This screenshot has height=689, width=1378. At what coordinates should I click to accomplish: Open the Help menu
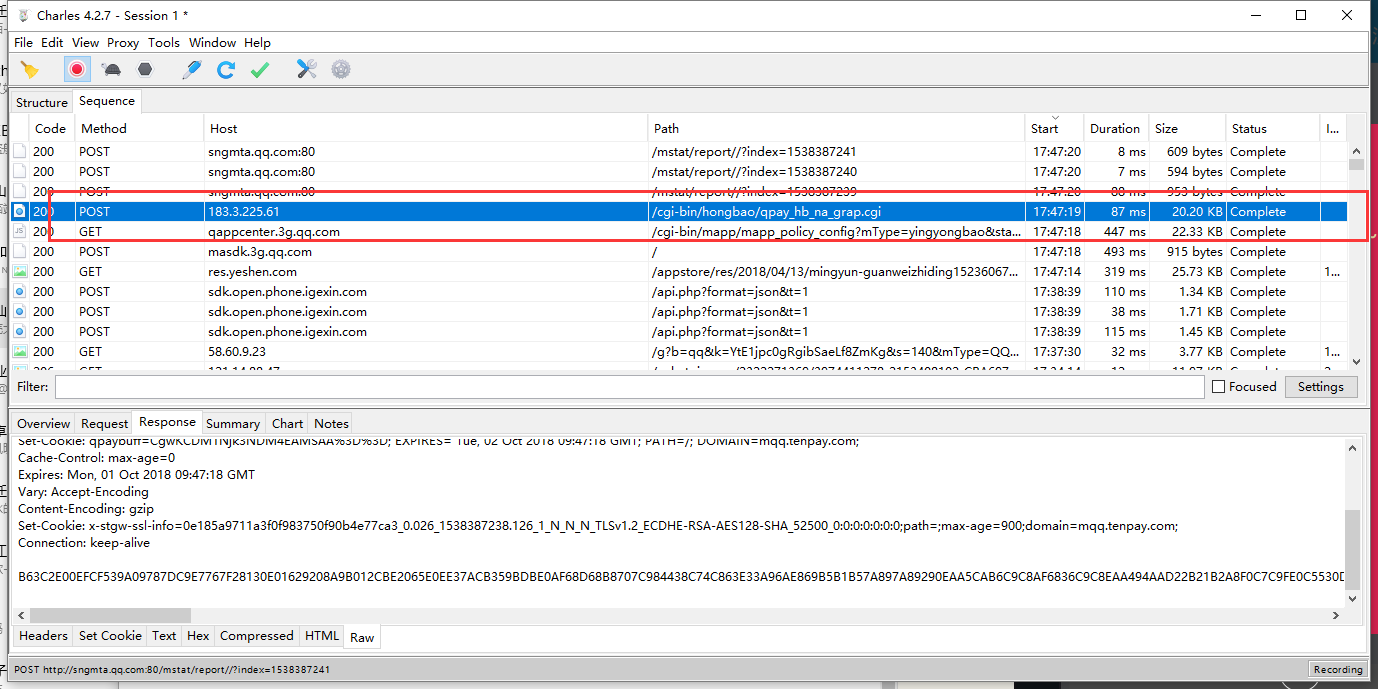click(x=257, y=43)
